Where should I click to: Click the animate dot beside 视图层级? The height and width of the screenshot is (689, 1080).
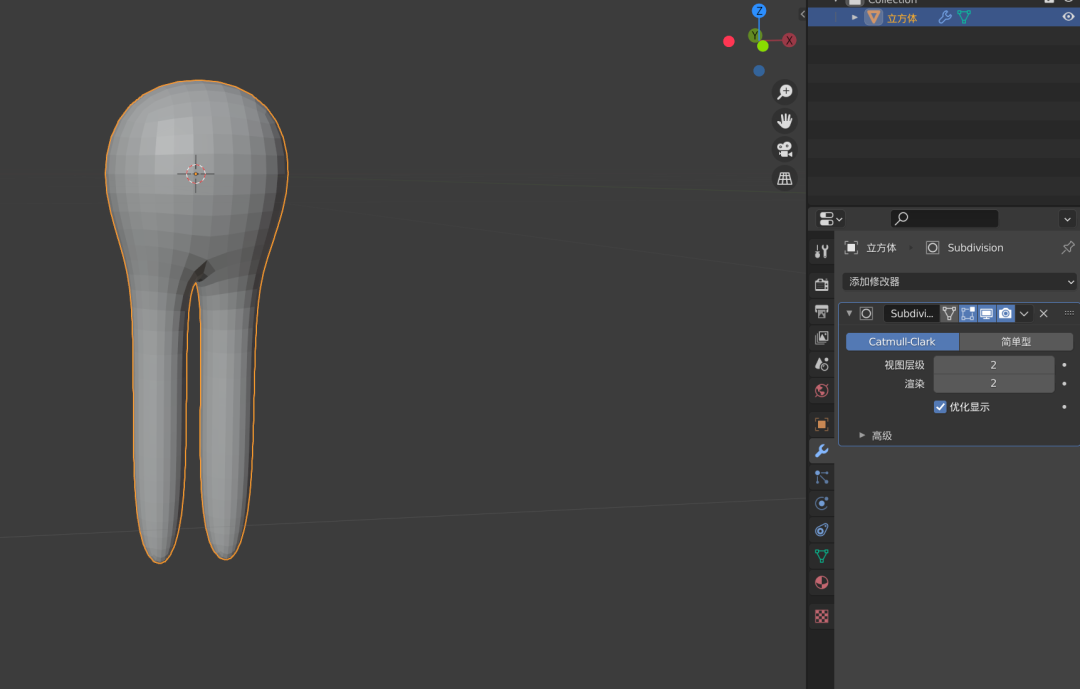click(x=1064, y=364)
